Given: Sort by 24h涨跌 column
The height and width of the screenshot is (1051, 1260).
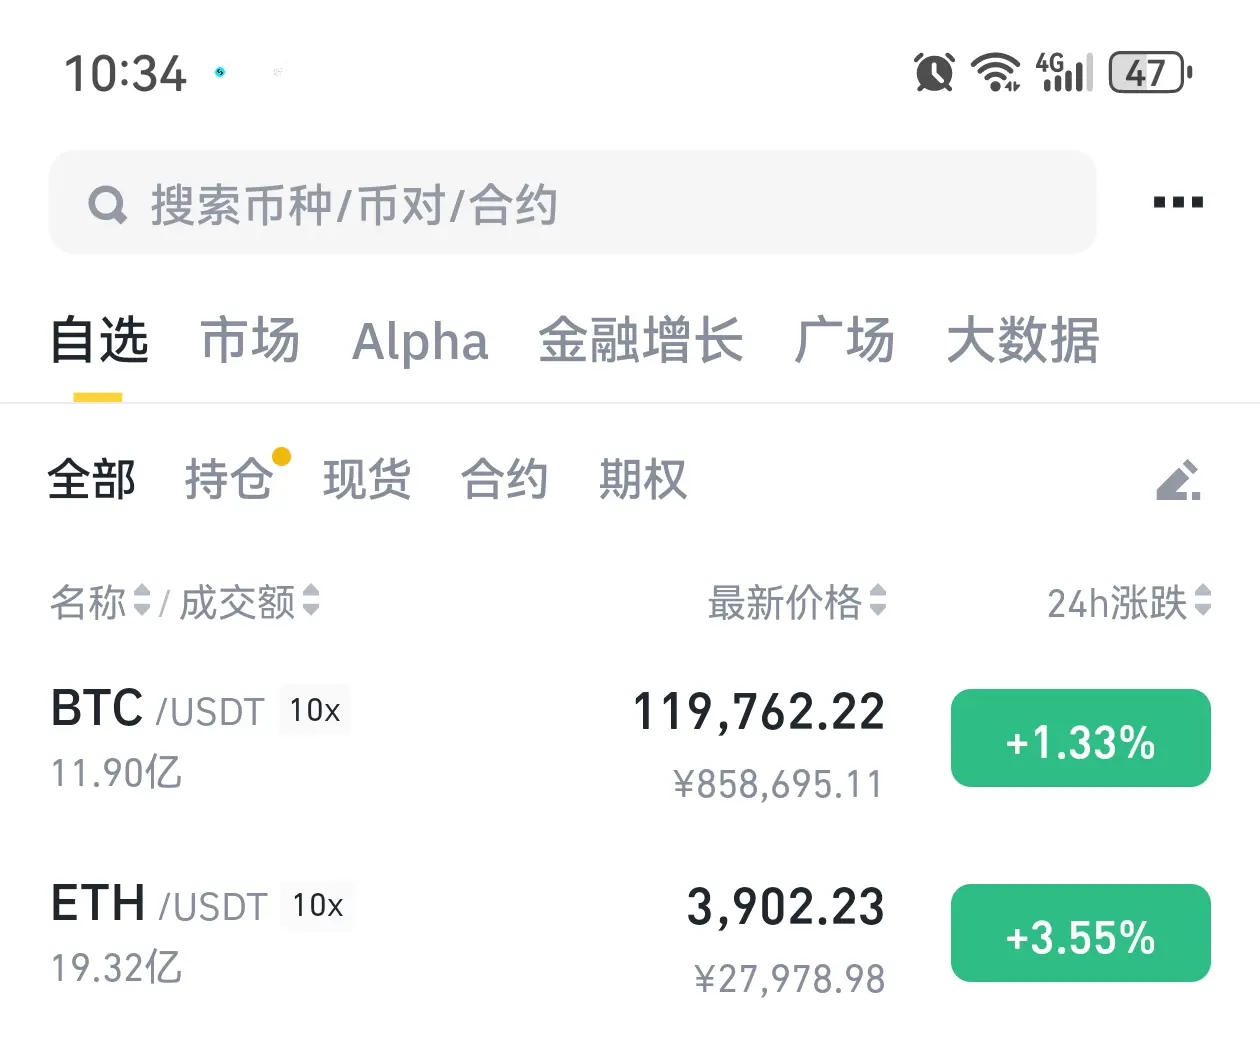Looking at the screenshot, I should [x=1129, y=602].
